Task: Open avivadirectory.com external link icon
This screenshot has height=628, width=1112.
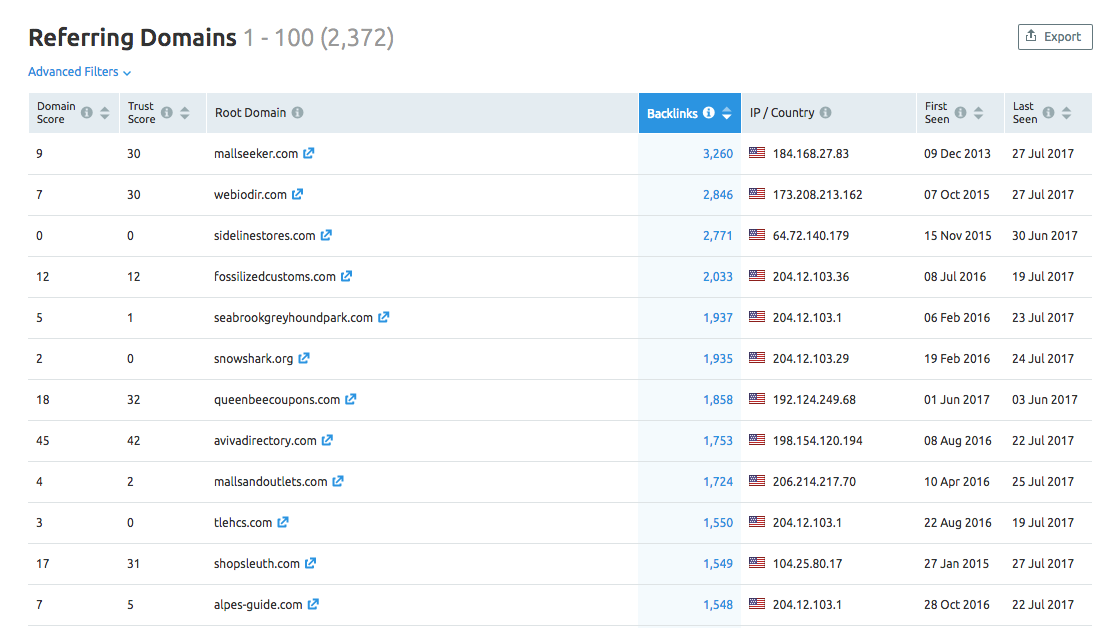Action: (x=327, y=441)
